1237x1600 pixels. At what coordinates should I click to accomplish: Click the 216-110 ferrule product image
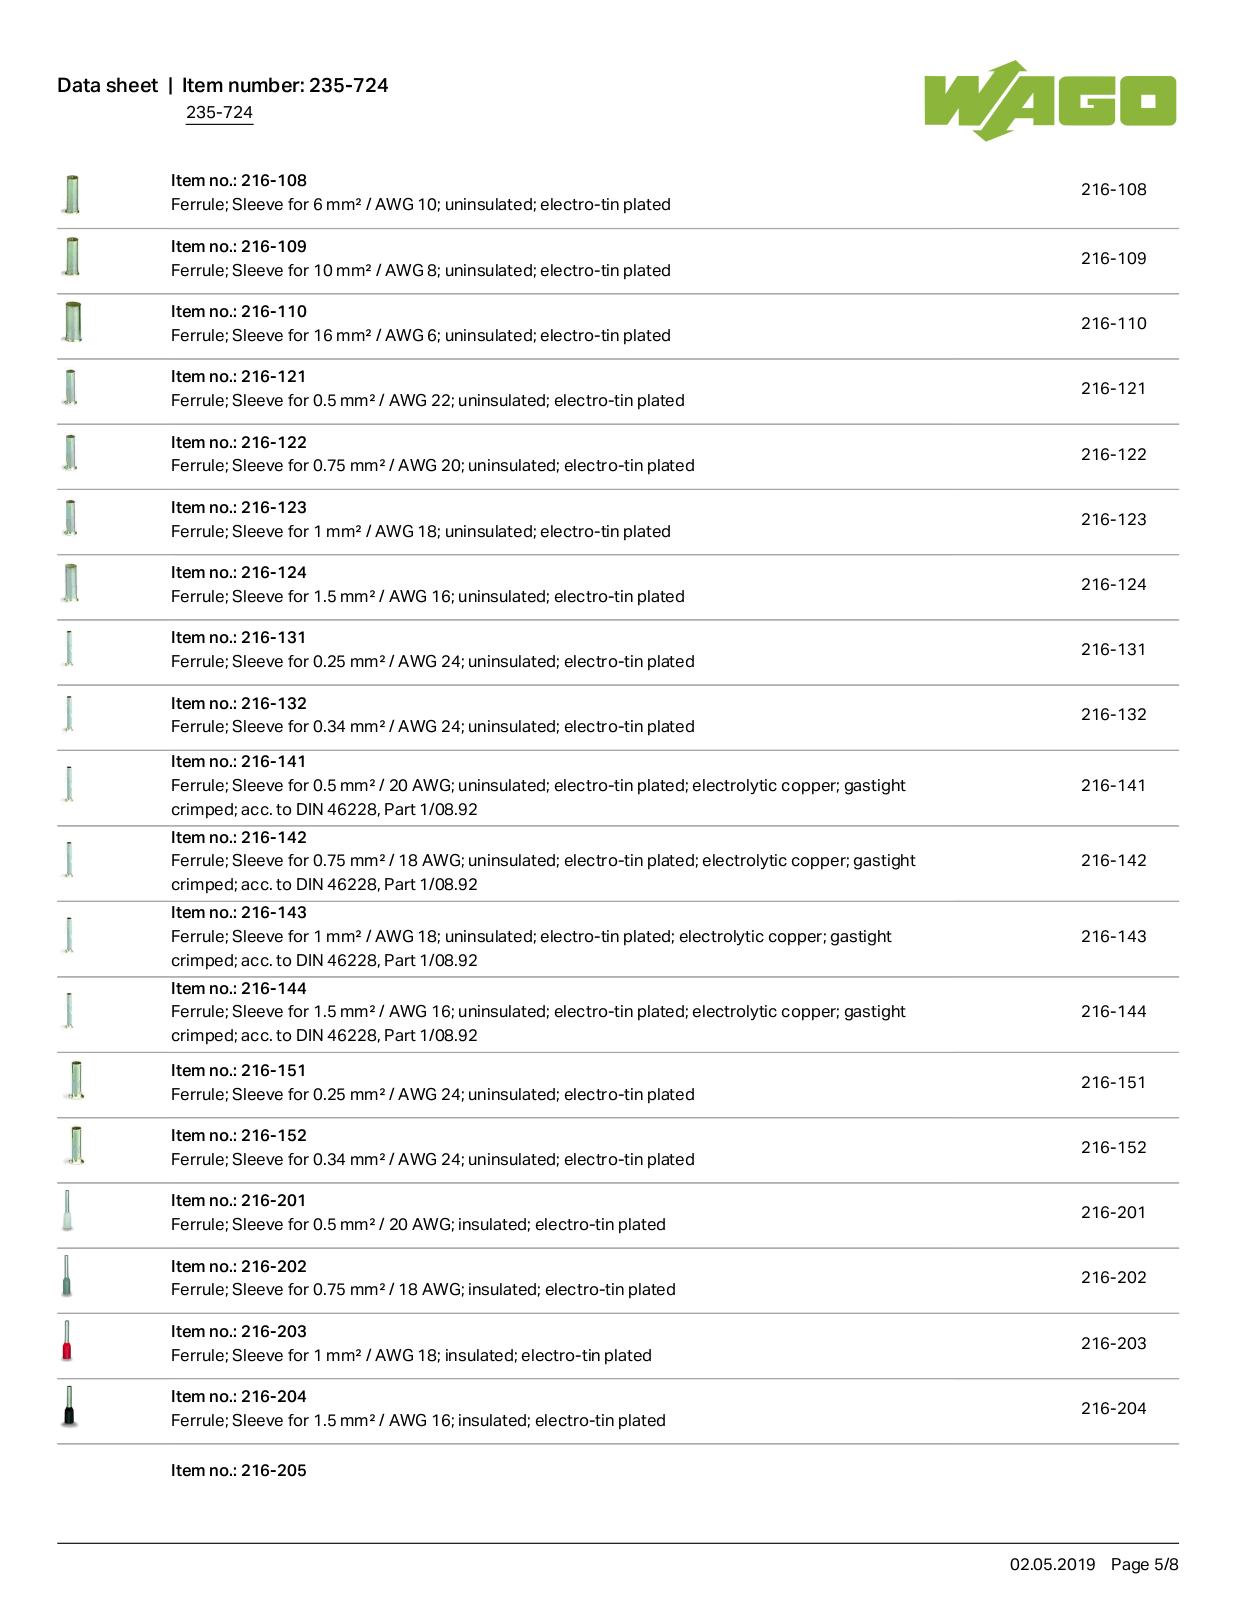click(72, 323)
